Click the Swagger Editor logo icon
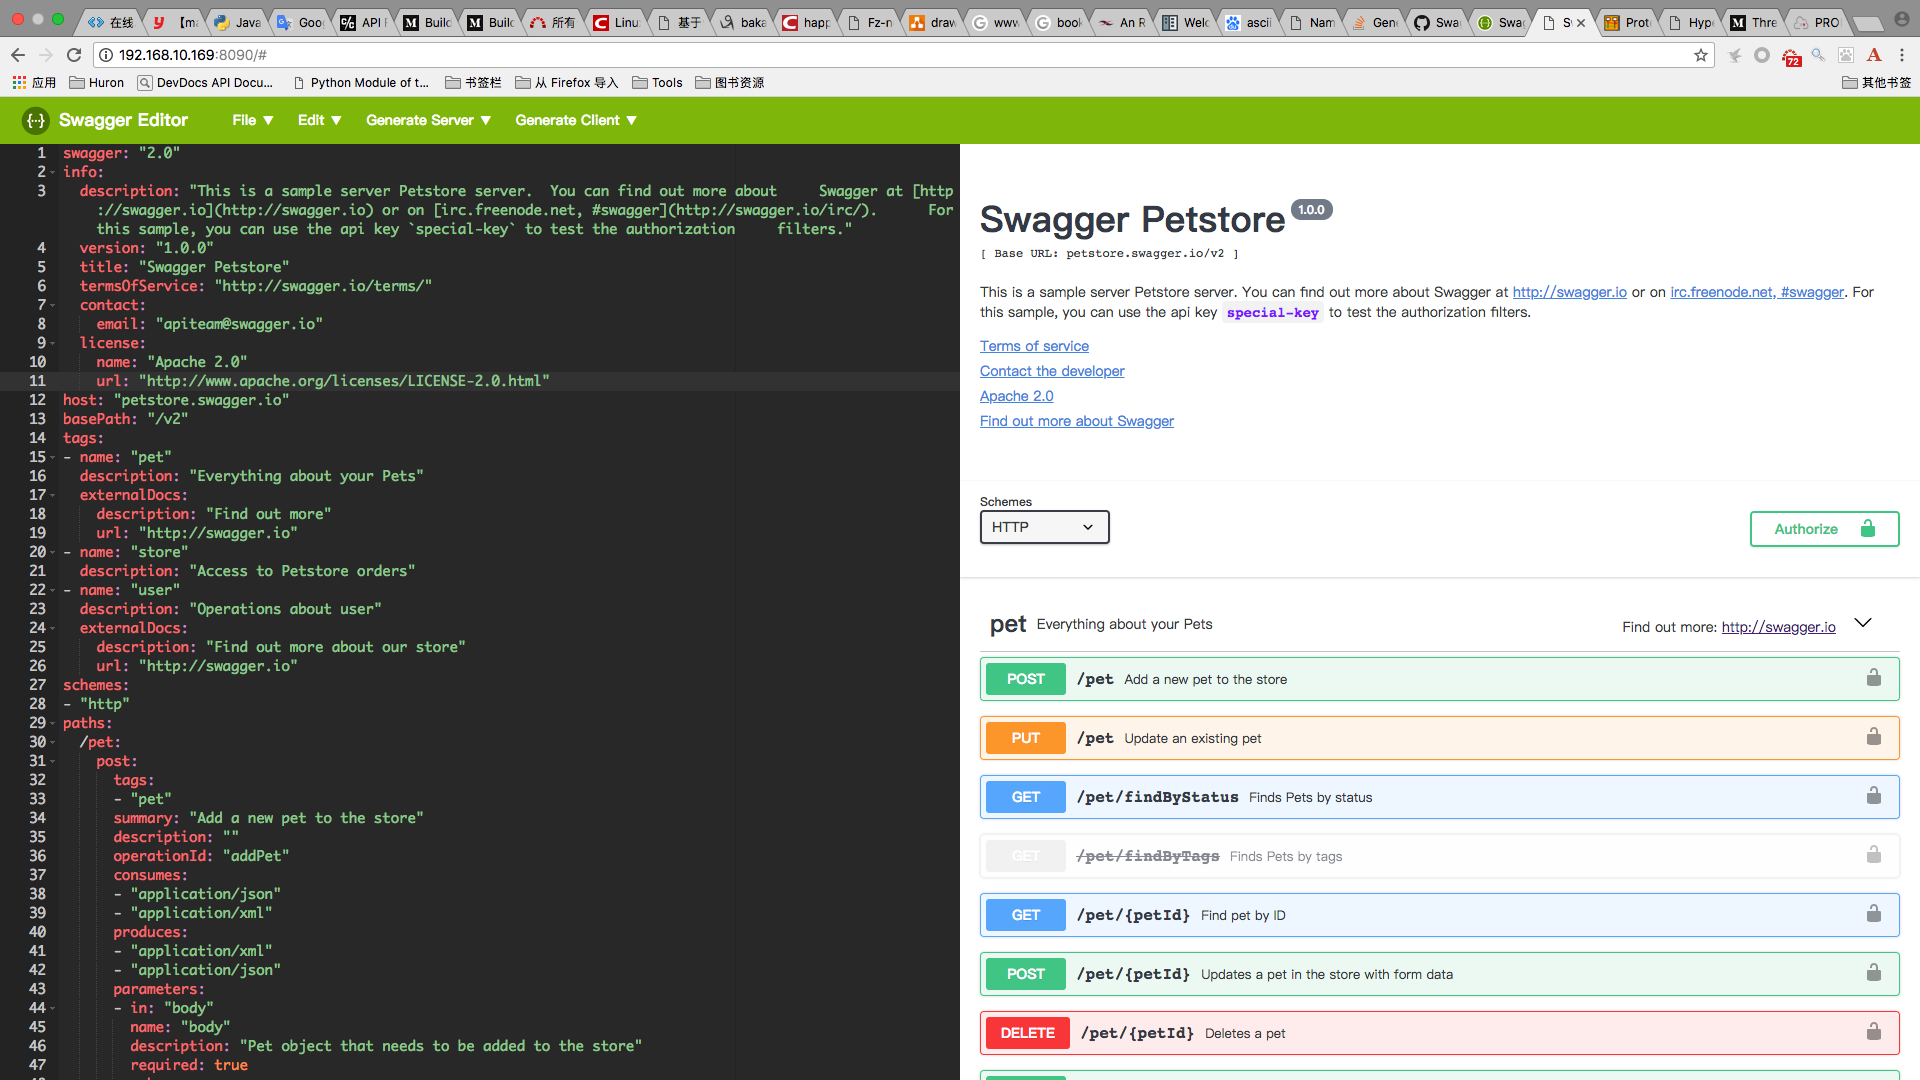 pos(34,120)
